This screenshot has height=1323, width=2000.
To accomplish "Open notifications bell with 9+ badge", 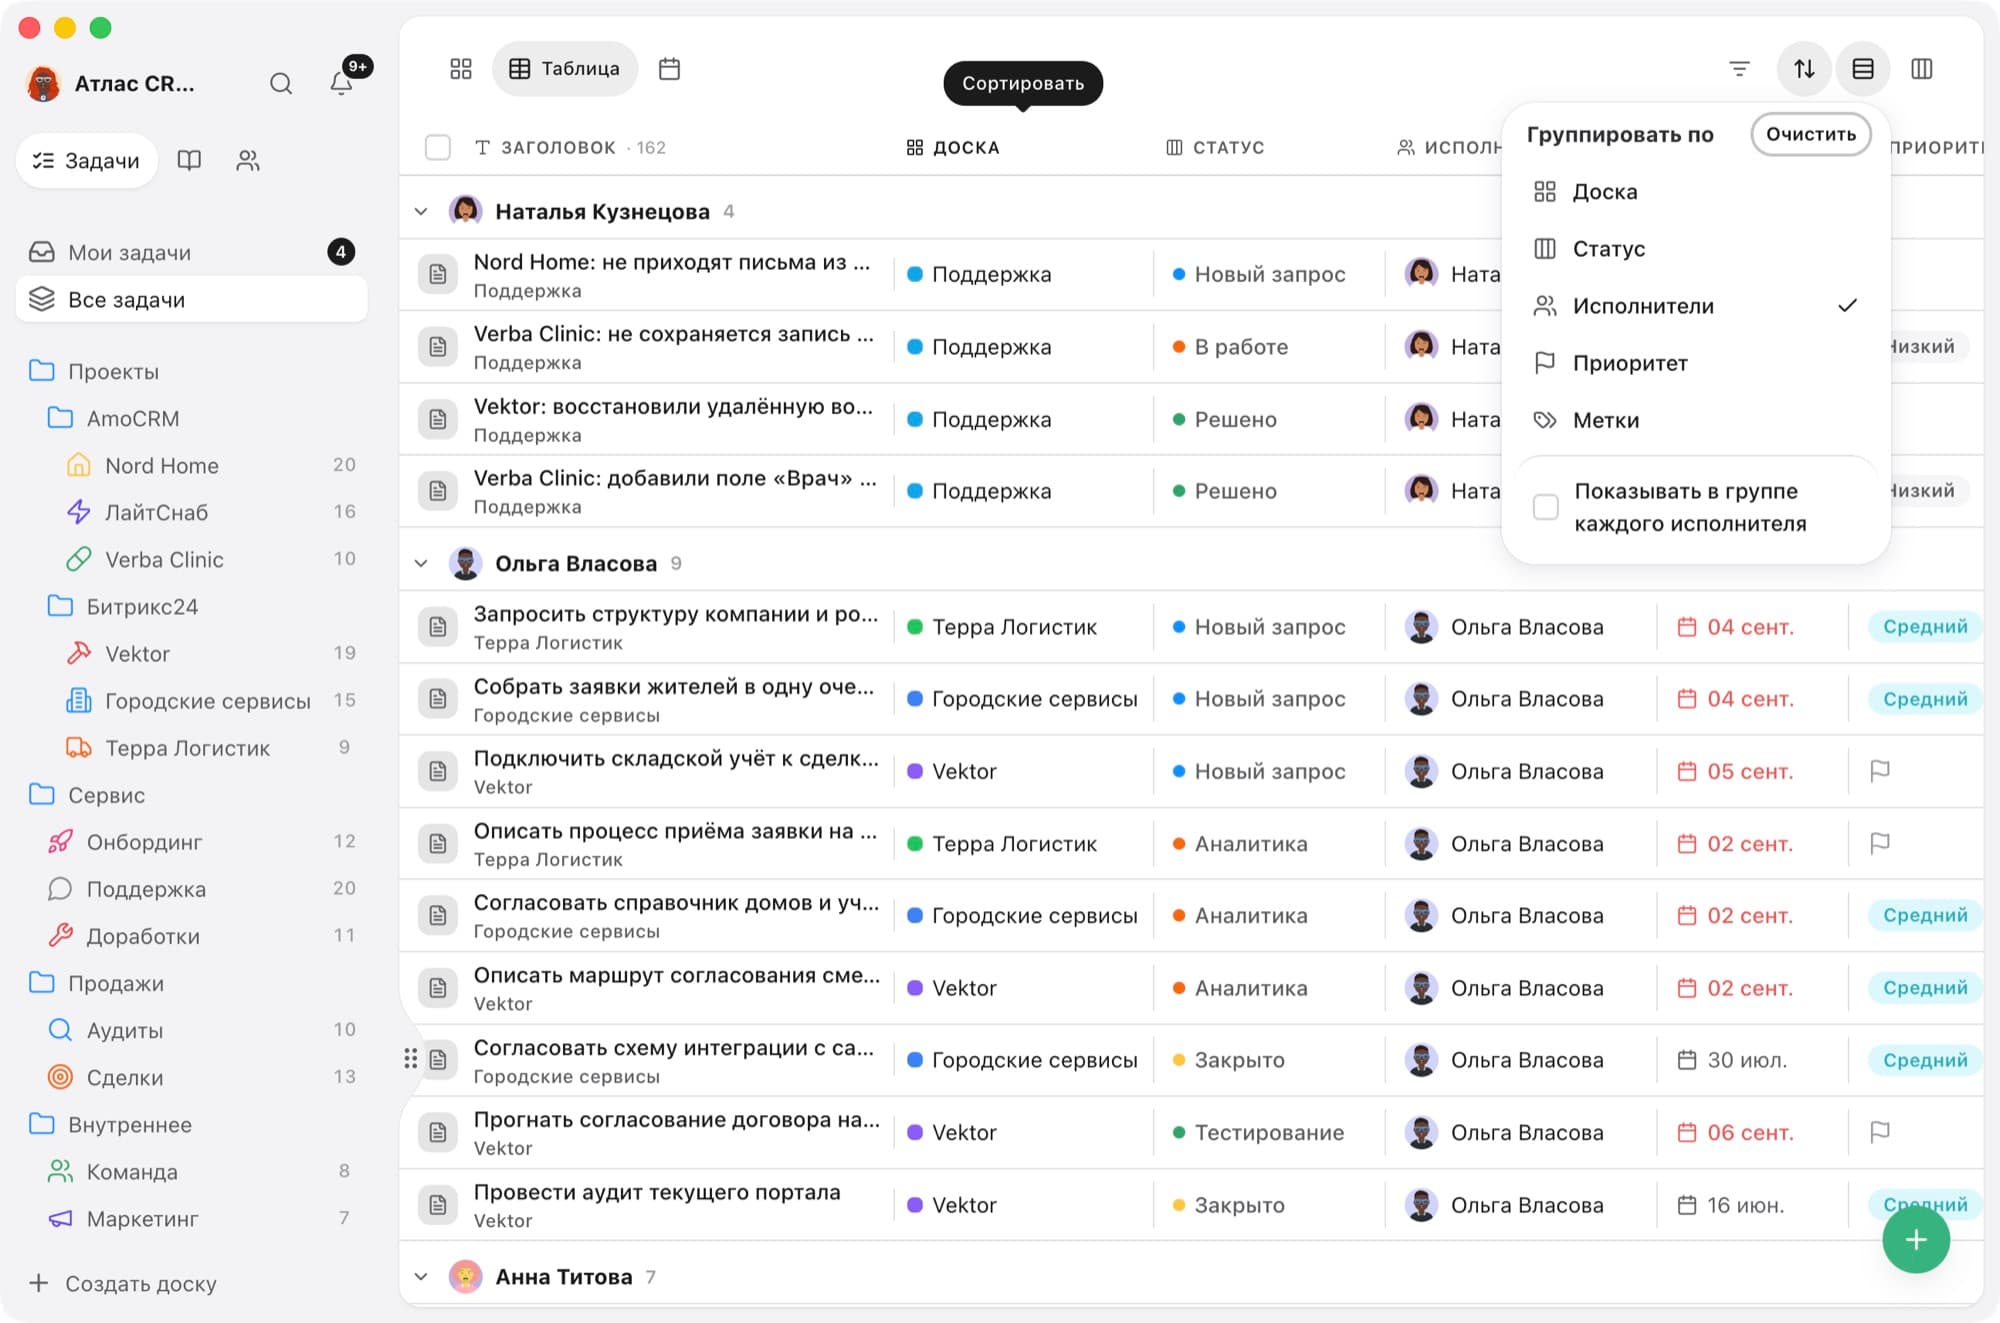I will click(342, 84).
